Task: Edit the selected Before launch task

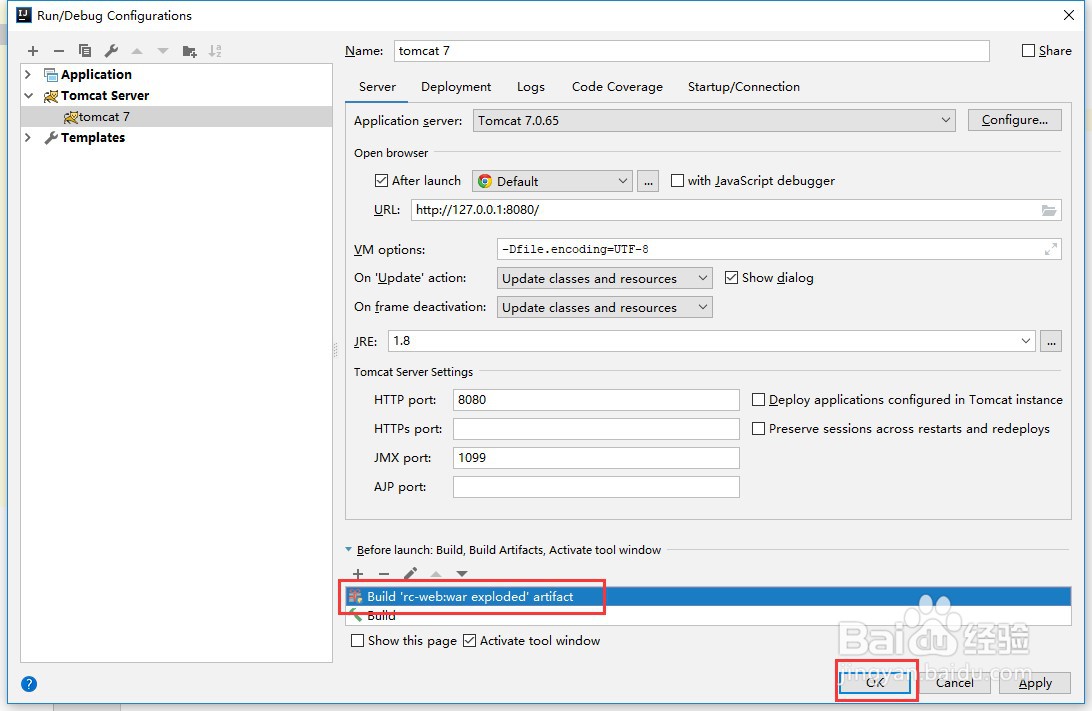Action: (410, 574)
